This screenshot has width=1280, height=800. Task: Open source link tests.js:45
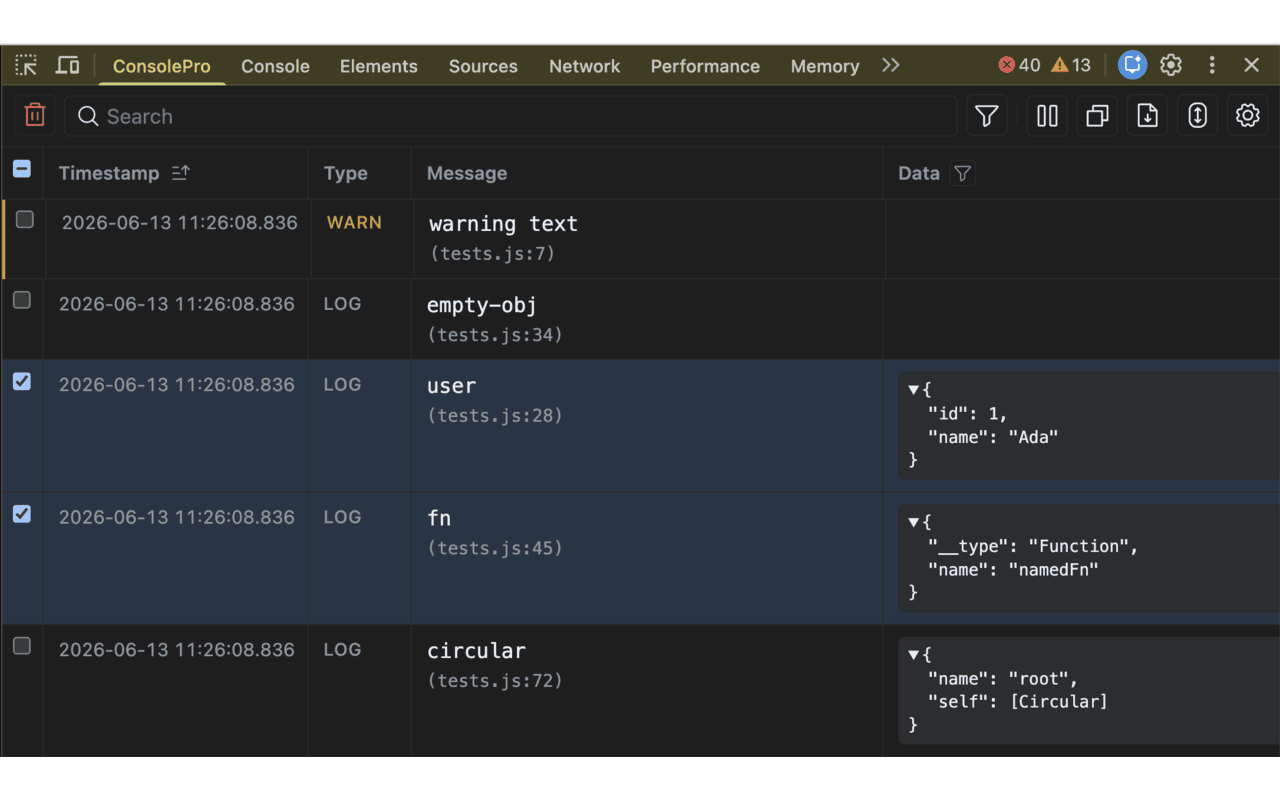coord(495,548)
